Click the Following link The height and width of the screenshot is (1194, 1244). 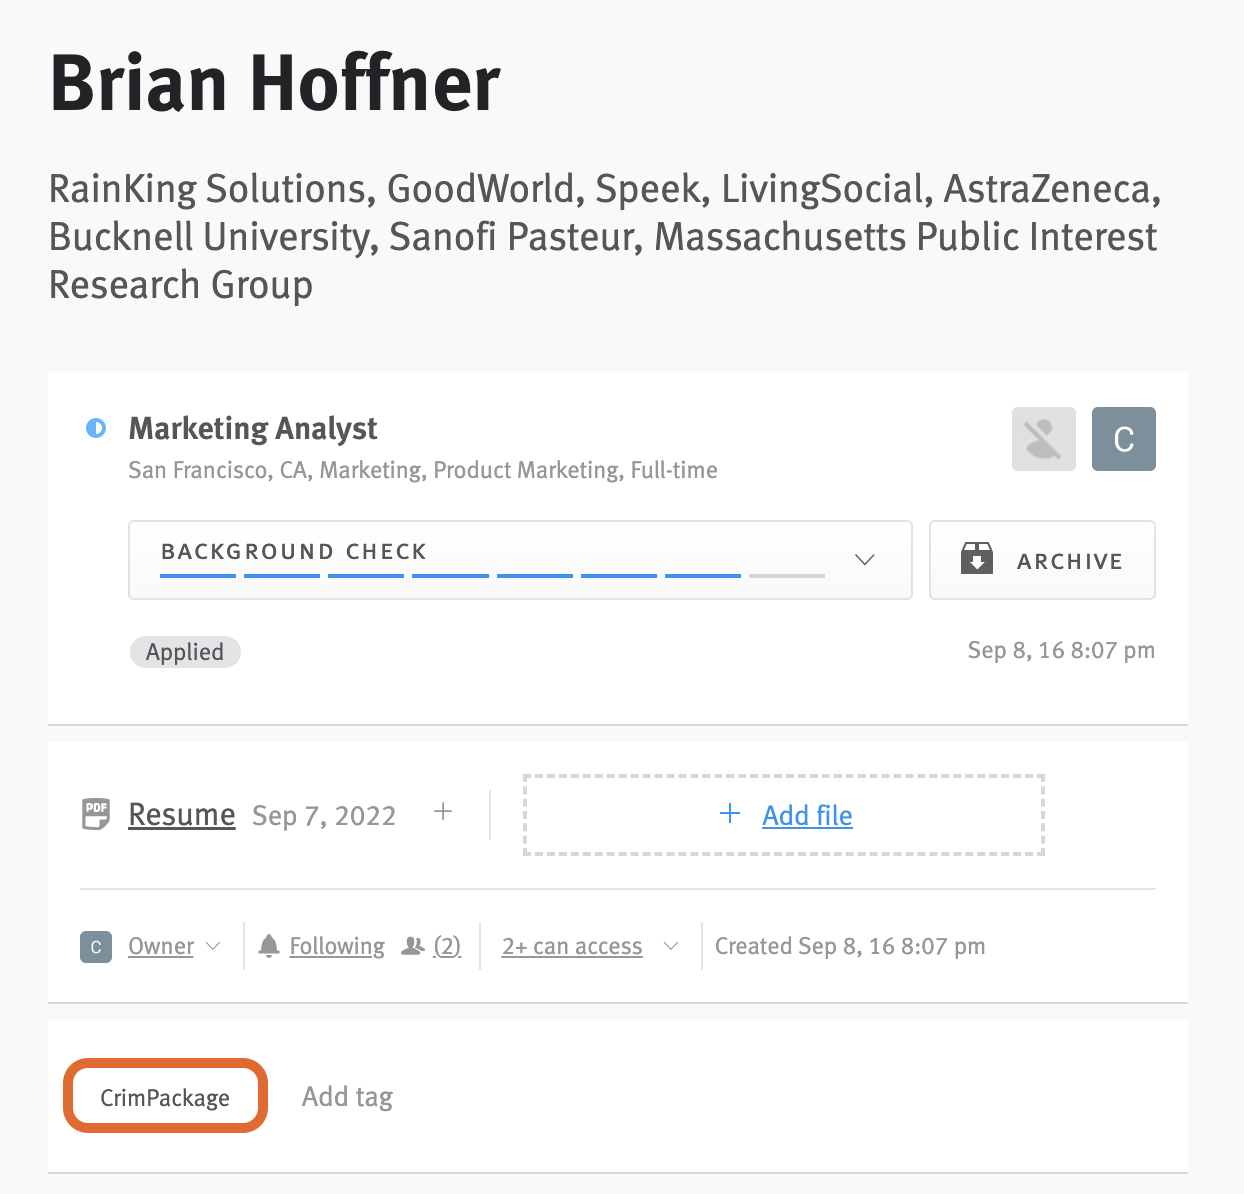coord(337,946)
